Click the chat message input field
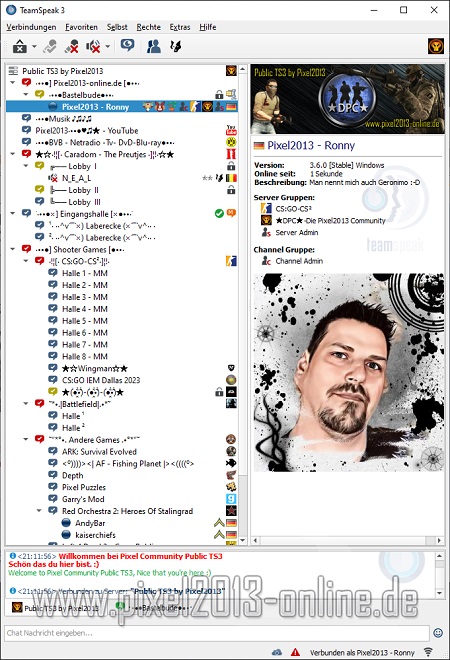Screen dimensions: 450x660 217,633
